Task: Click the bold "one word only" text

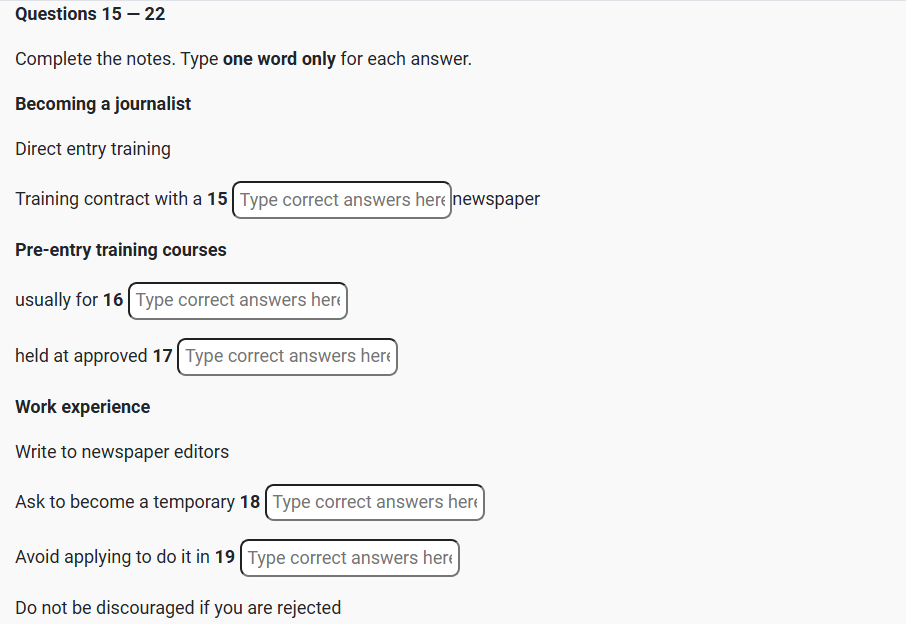Action: click(x=279, y=59)
